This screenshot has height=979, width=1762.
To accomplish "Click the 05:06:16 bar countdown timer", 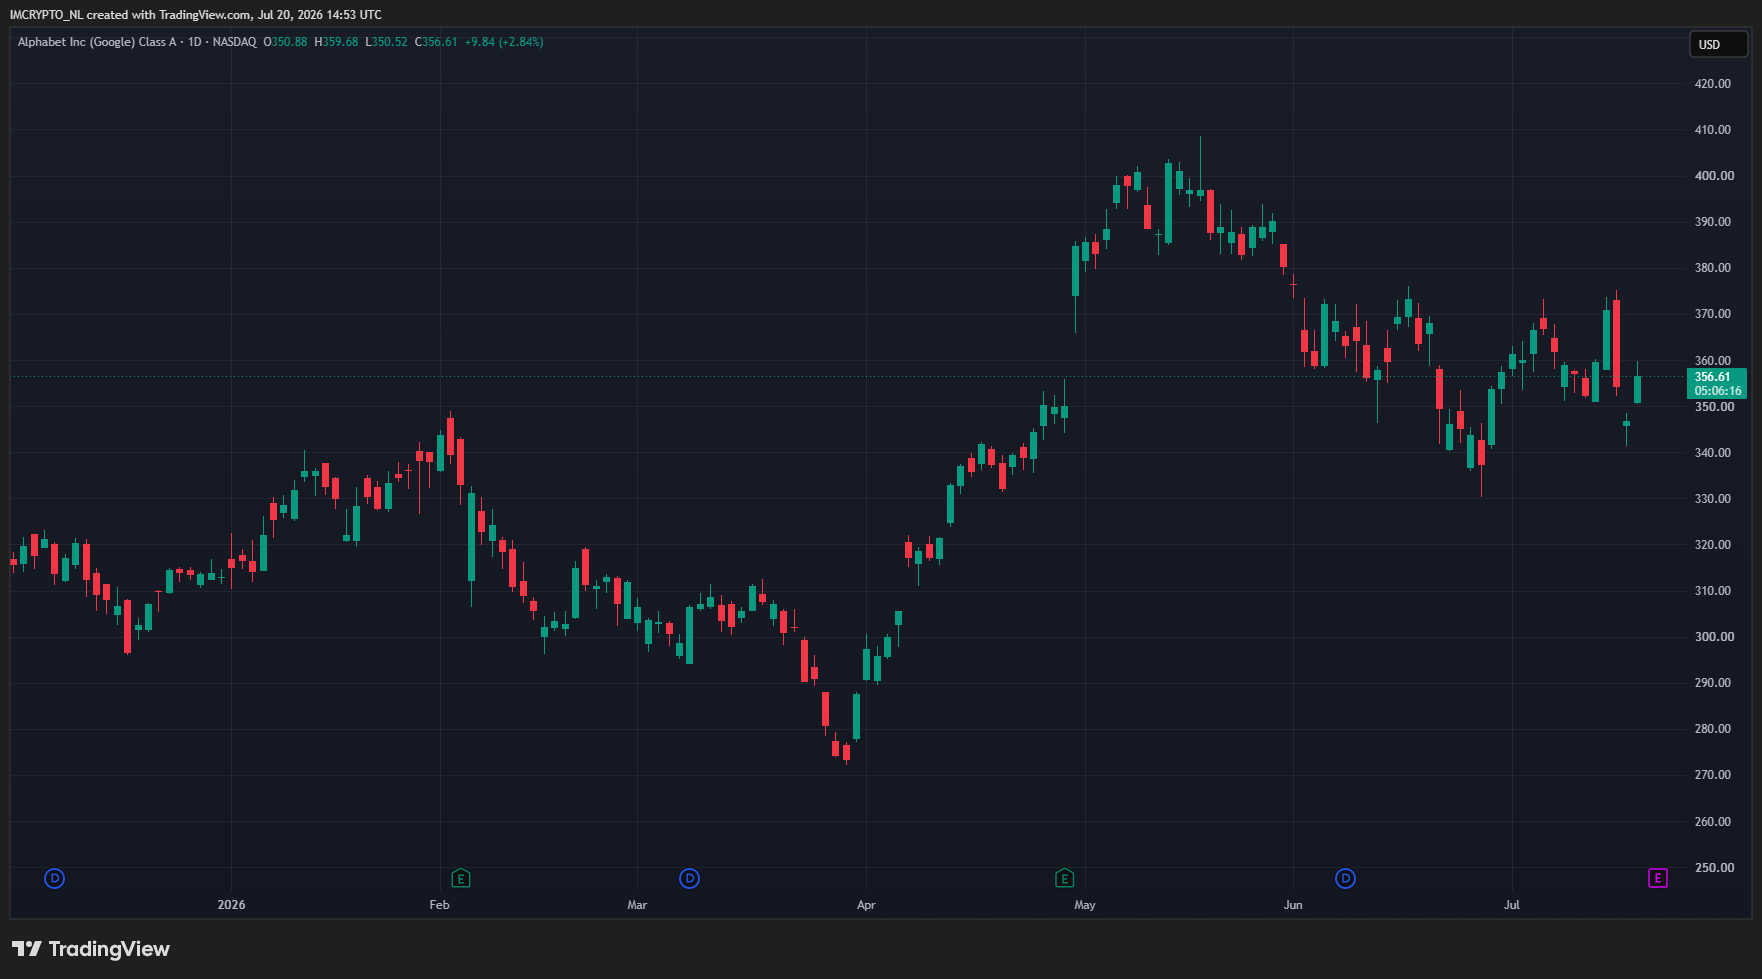I will point(1718,391).
